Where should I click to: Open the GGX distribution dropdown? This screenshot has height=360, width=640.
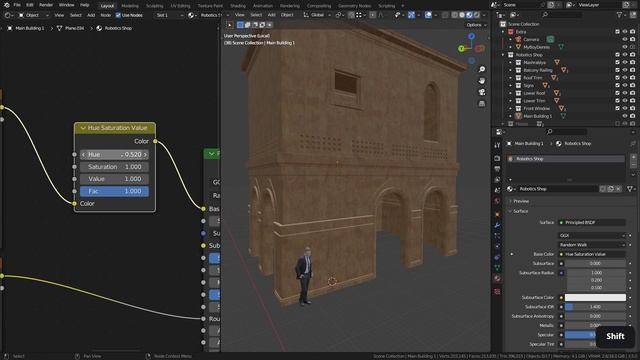coord(591,236)
